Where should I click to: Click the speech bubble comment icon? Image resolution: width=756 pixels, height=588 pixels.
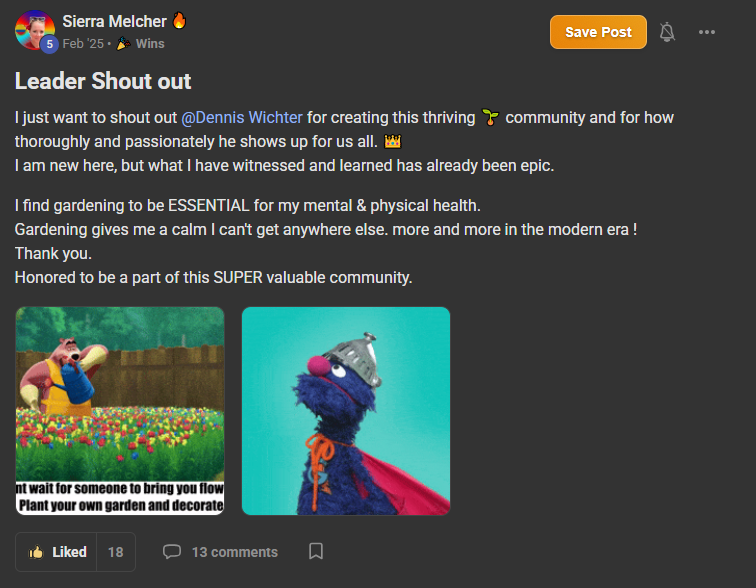pos(172,551)
